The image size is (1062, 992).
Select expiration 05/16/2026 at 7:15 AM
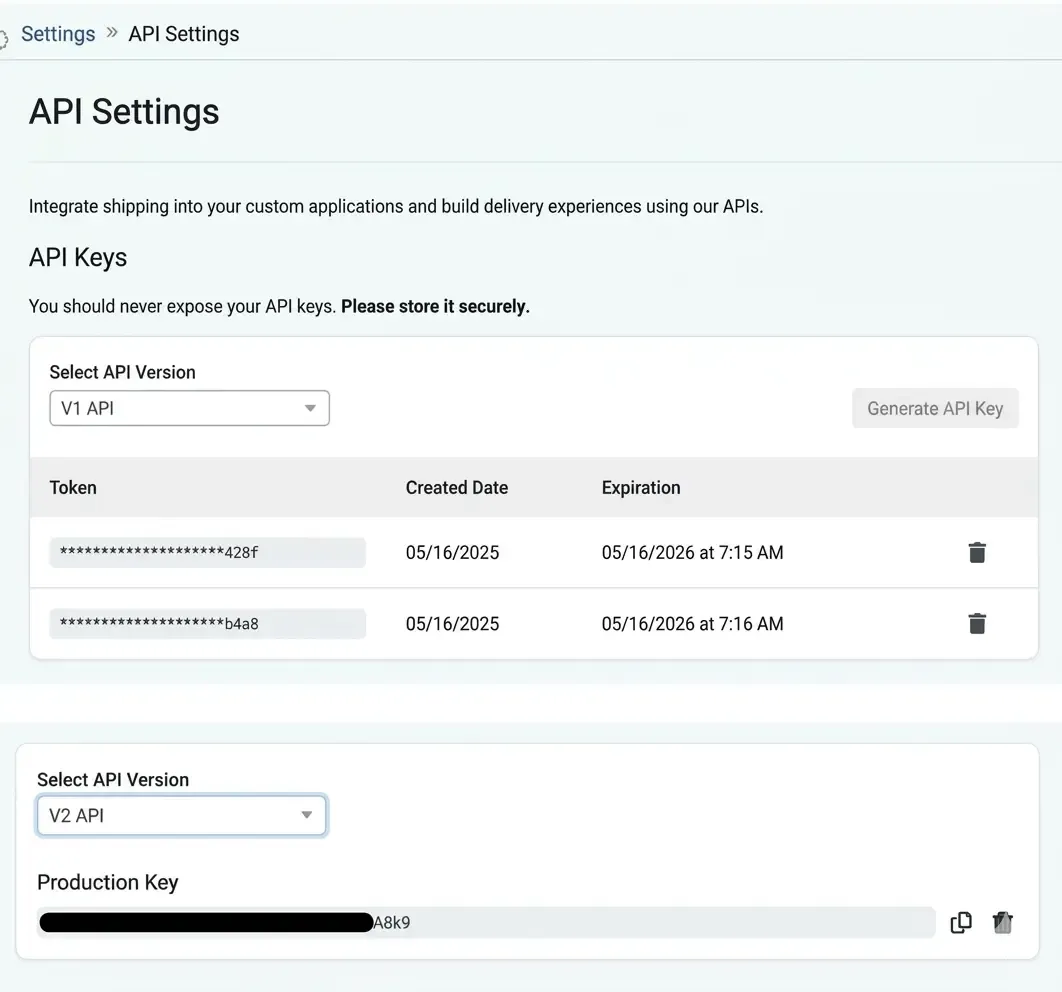(x=692, y=553)
